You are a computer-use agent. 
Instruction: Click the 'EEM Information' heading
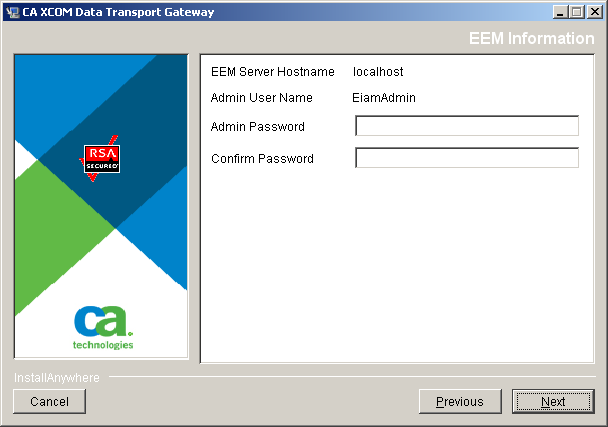point(532,38)
